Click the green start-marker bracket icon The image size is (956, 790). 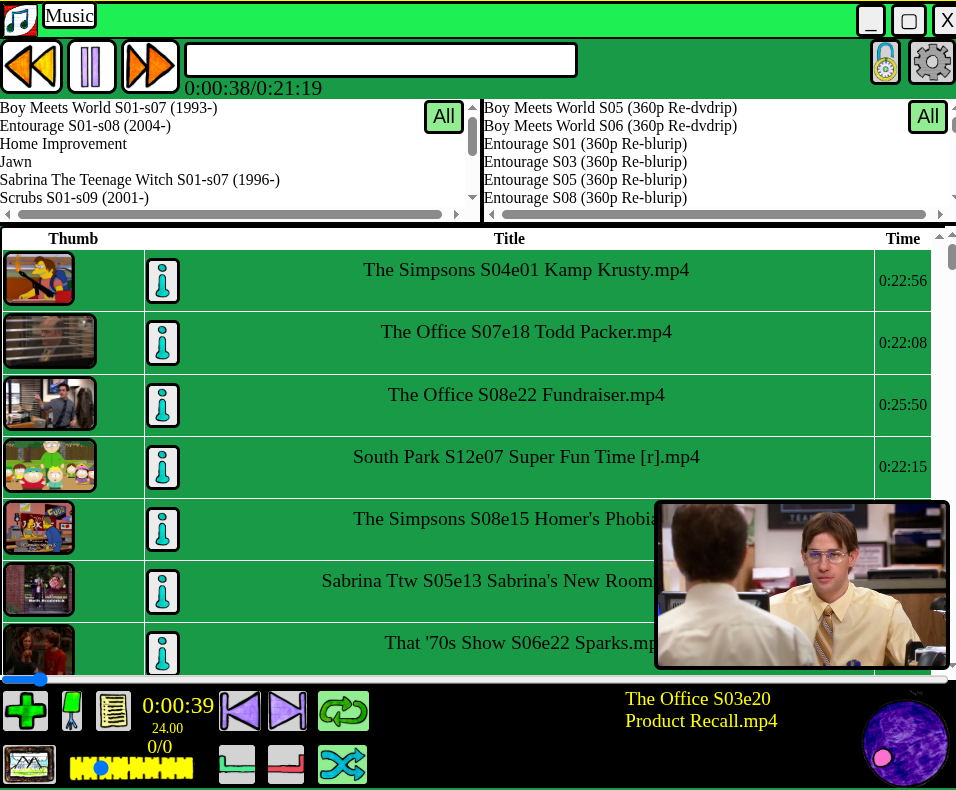click(x=237, y=764)
